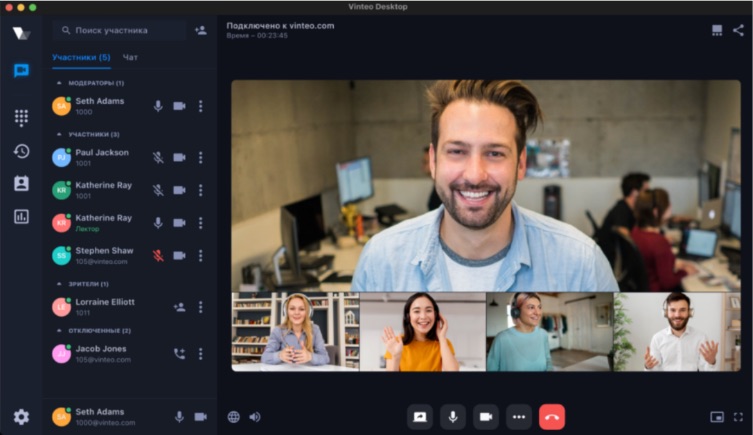Open the dial pad in sidebar
The image size is (753, 435).
(x=21, y=118)
